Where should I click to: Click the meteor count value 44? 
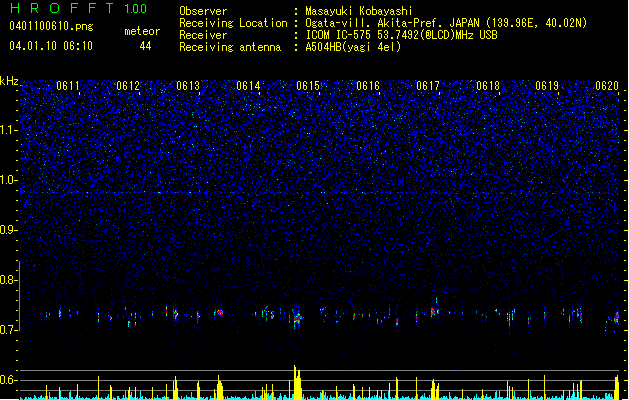tap(145, 46)
